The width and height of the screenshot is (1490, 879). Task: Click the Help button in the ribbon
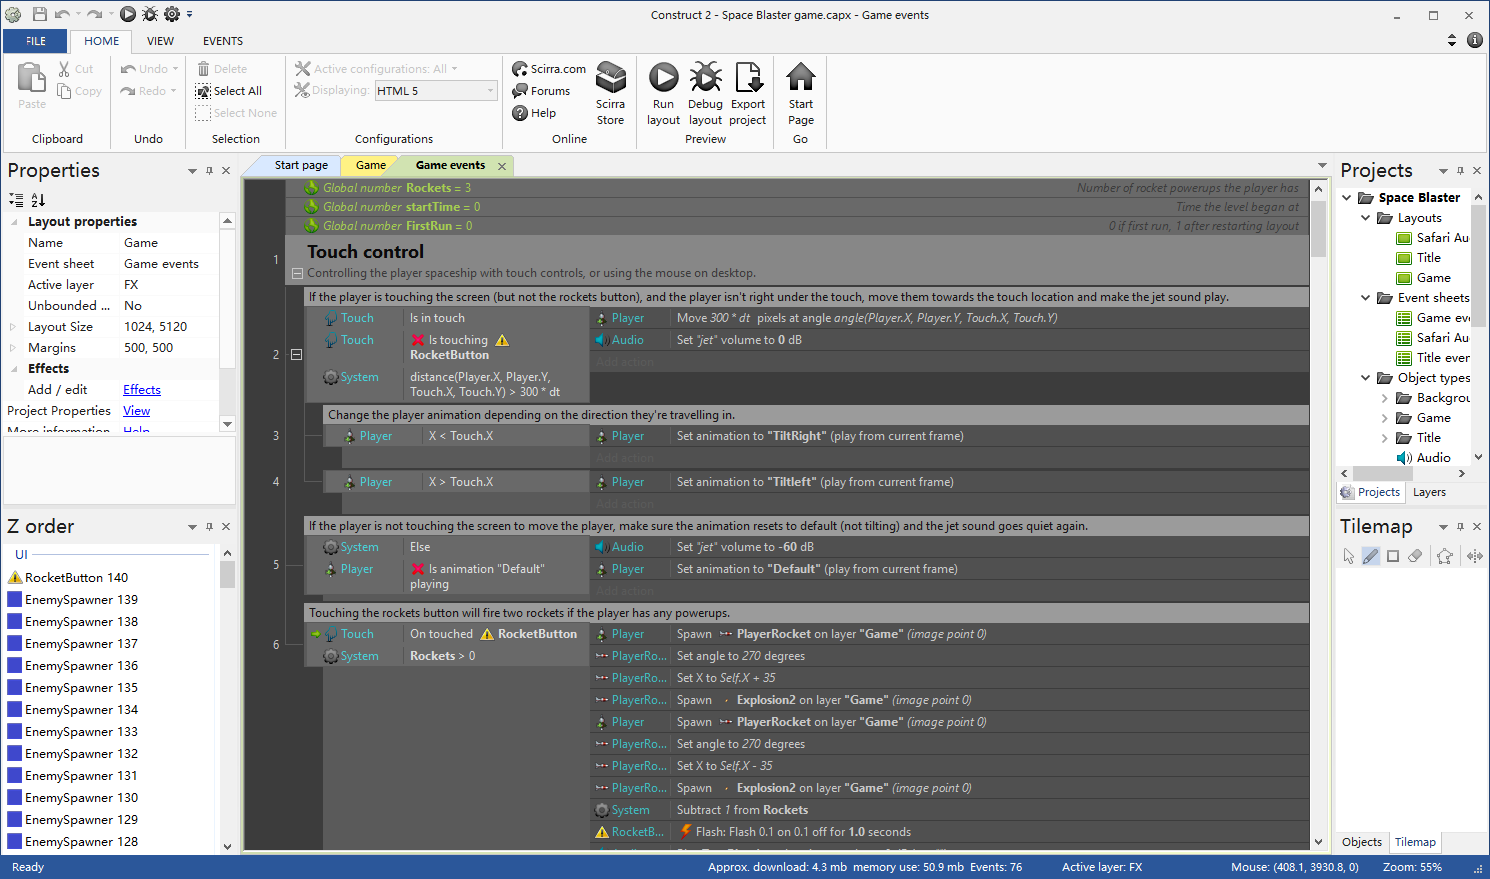click(x=534, y=113)
